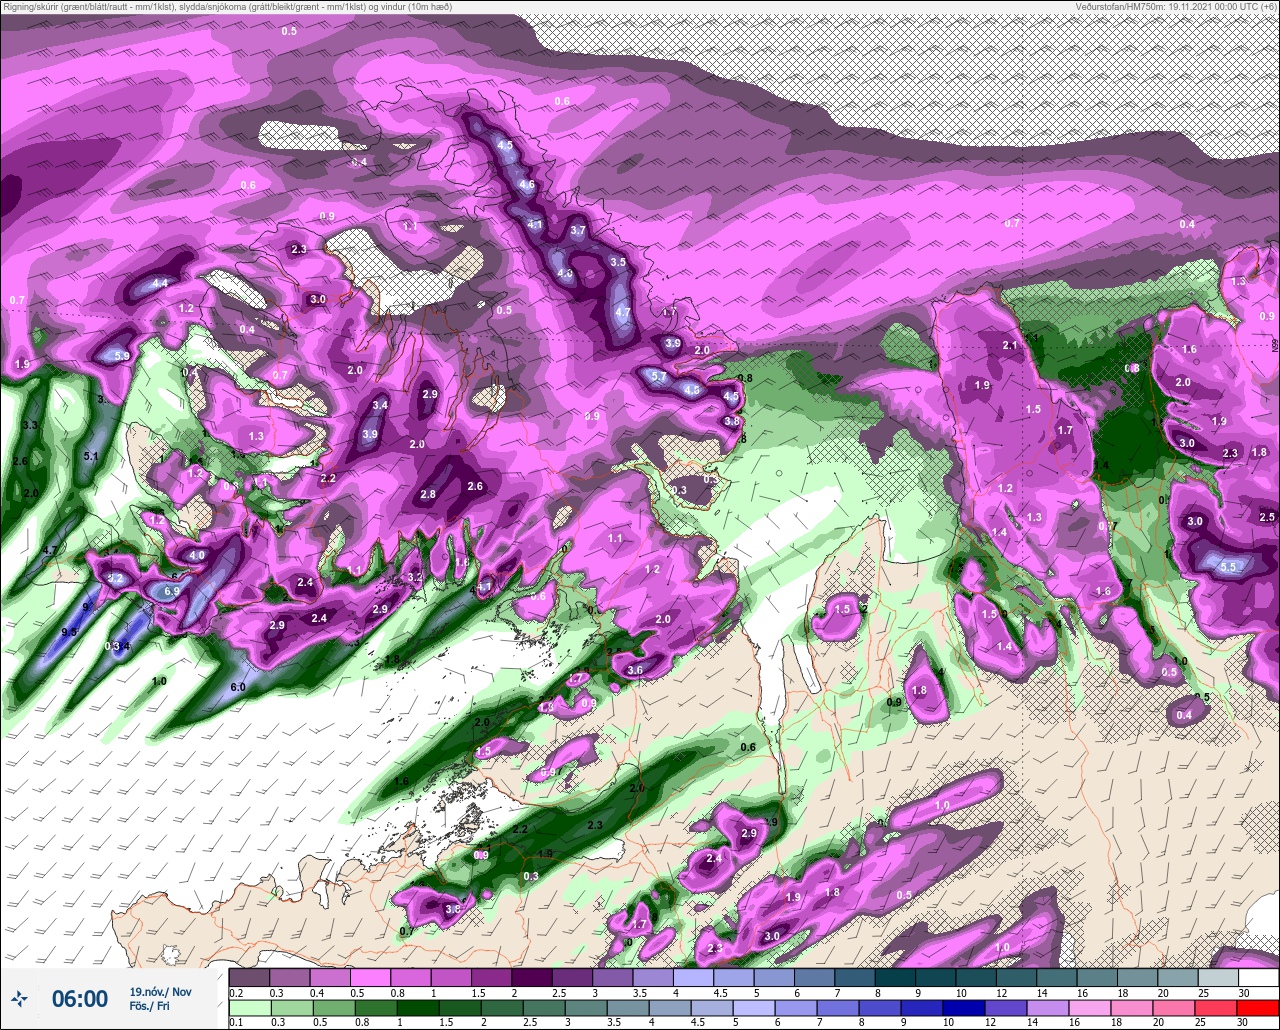Click the 3.5 precipitation value on the map
1280x1030 pixels.
[618, 262]
